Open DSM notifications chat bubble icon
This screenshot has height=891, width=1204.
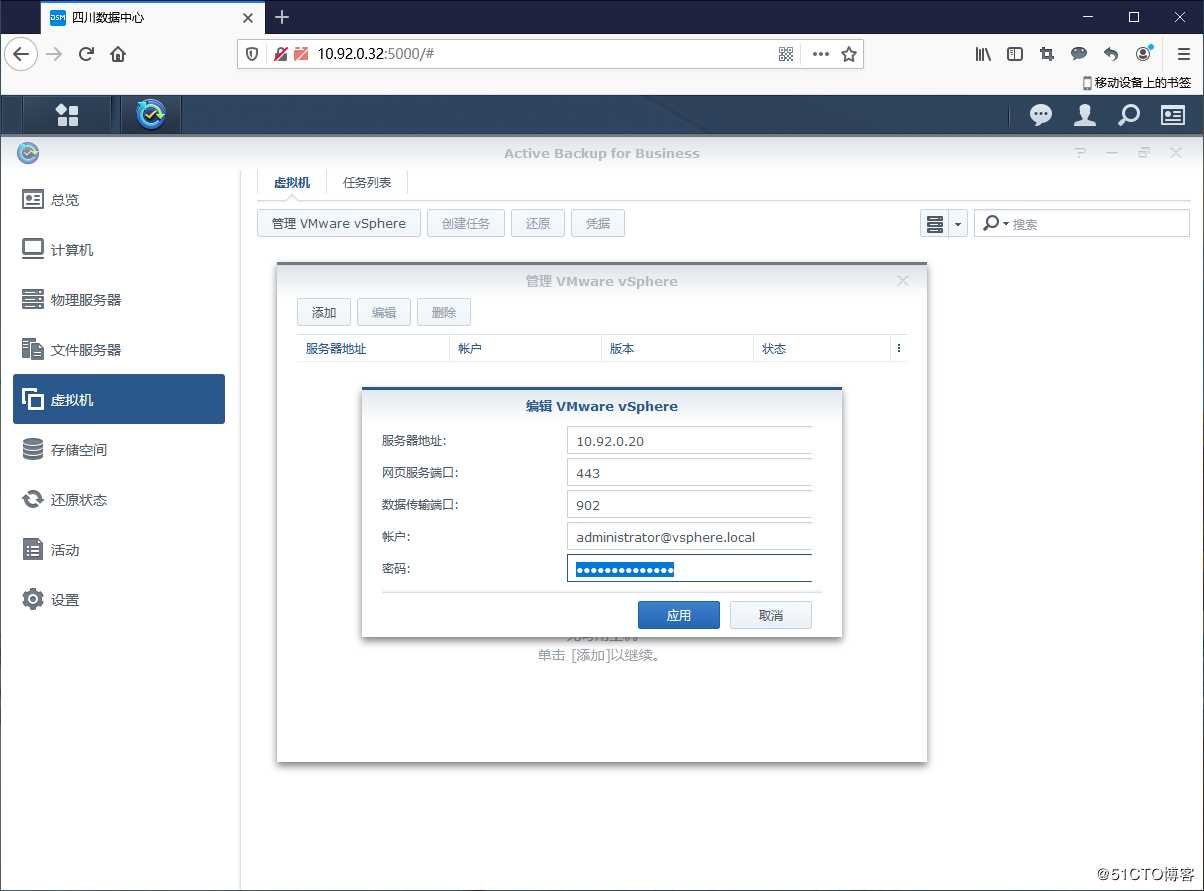click(1041, 115)
